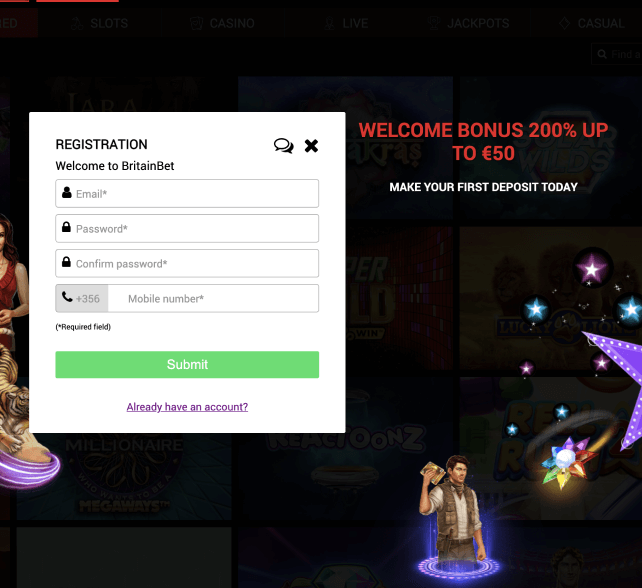This screenshot has height=588, width=642.
Task: Click the green Submit button
Action: [x=187, y=364]
